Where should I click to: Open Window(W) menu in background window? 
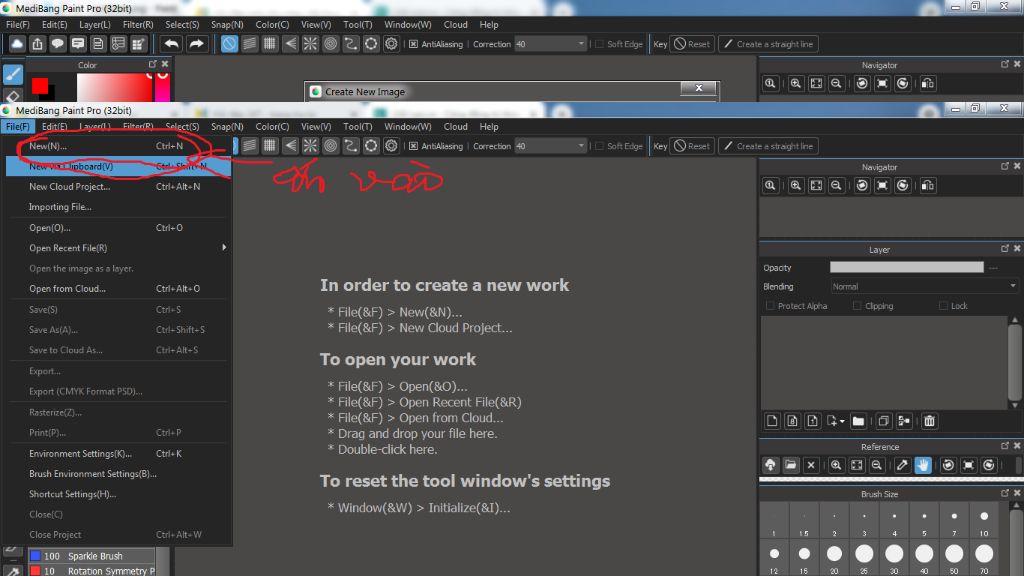pyautogui.click(x=408, y=25)
